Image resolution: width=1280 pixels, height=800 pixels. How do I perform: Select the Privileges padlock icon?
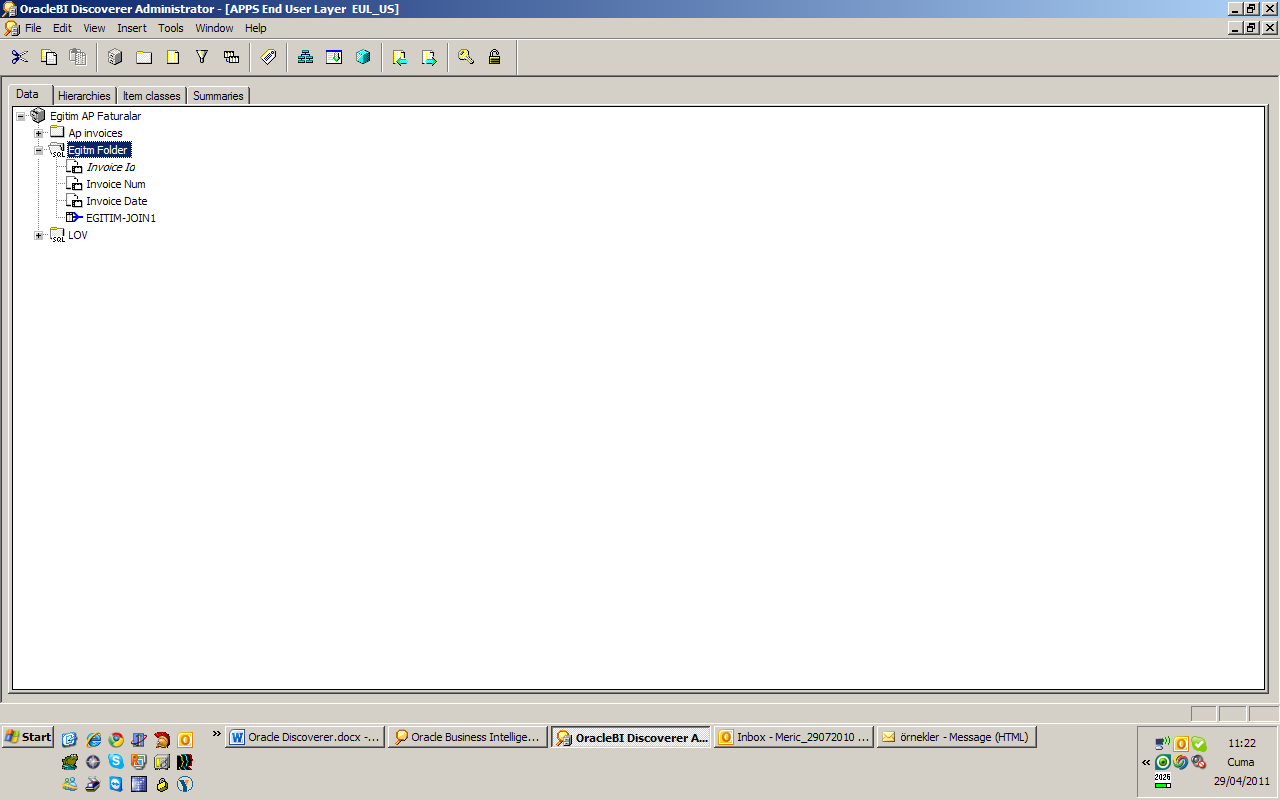(493, 57)
